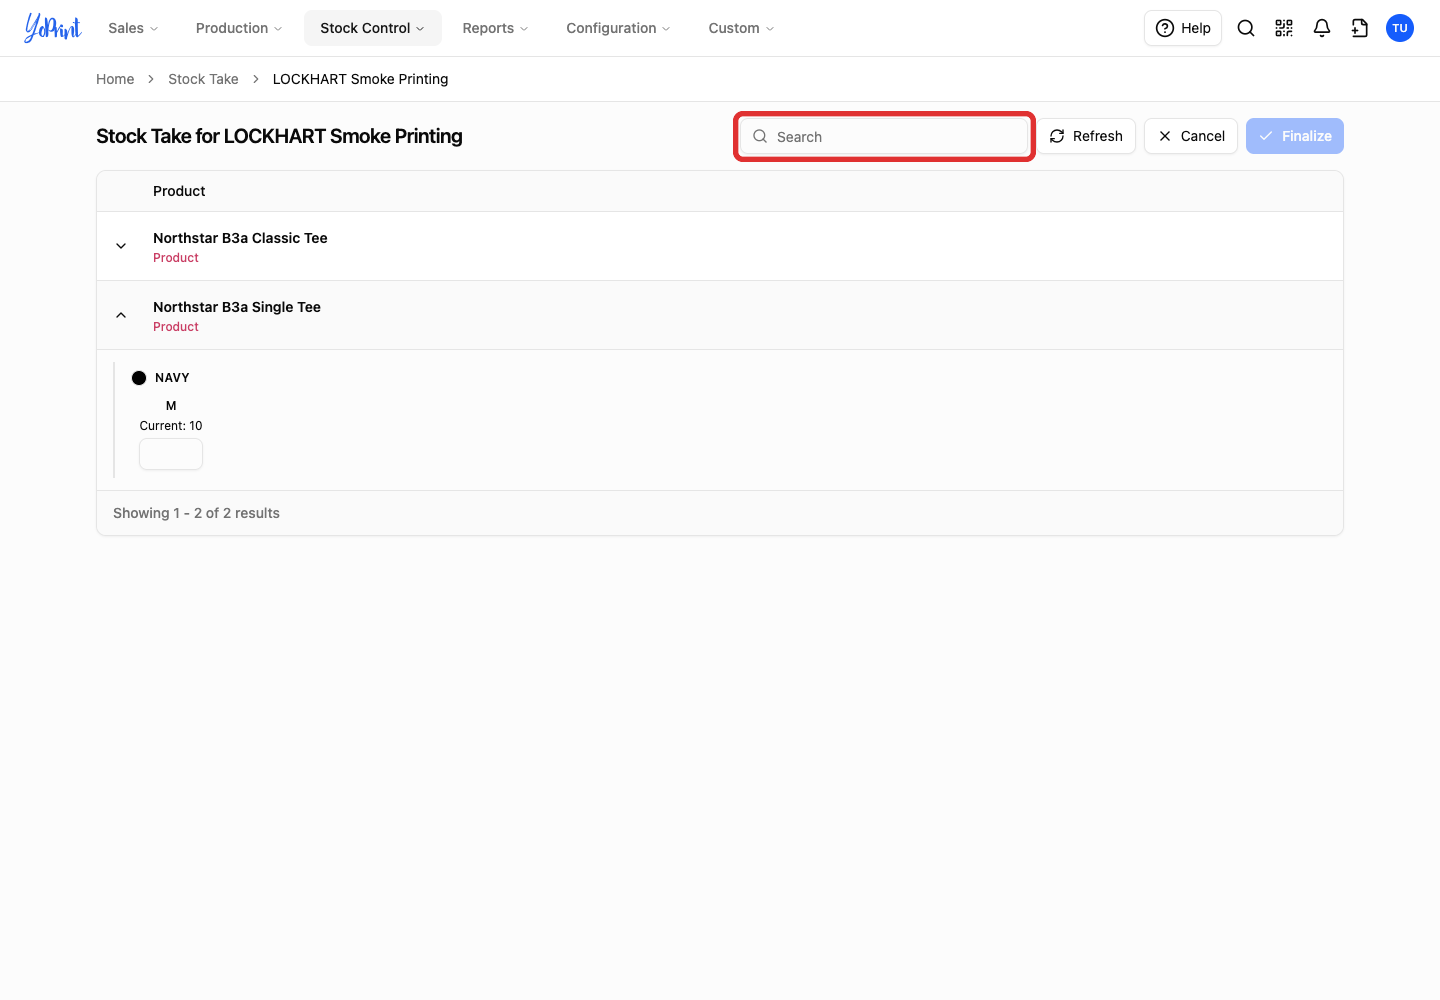Open the notifications bell
Viewport: 1440px width, 1000px height.
(1322, 28)
